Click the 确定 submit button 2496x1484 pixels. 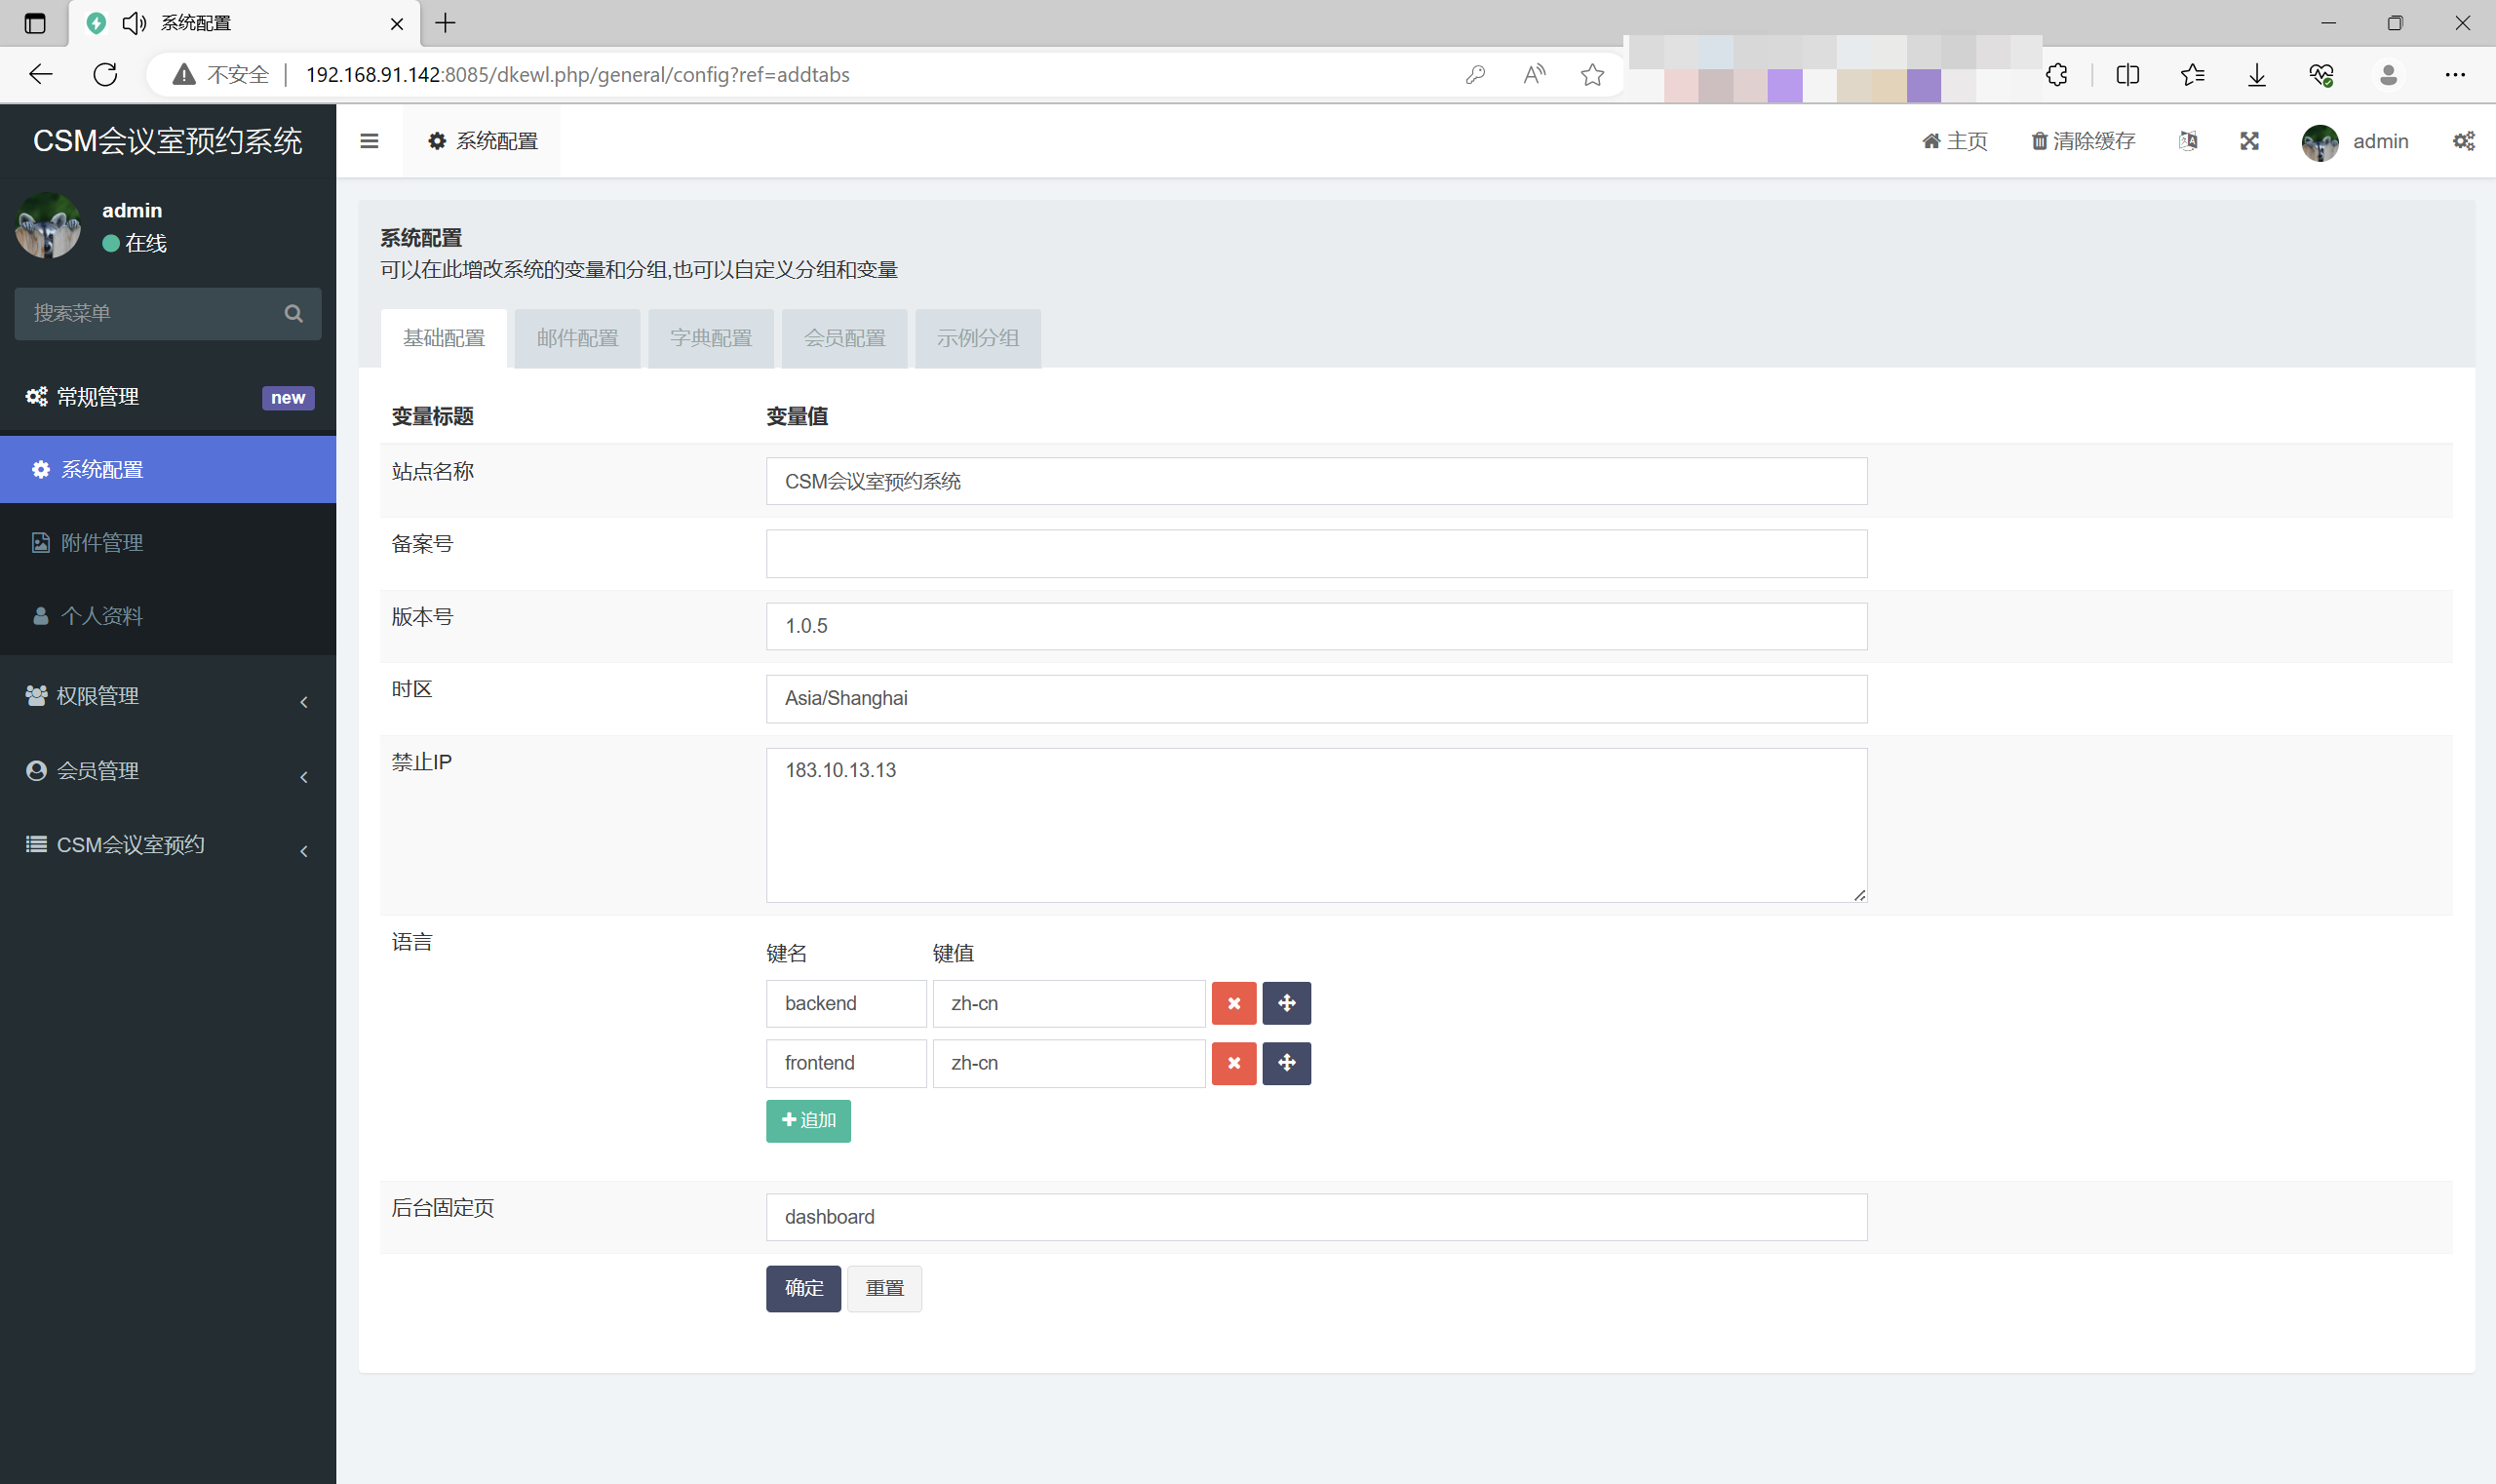[803, 1288]
